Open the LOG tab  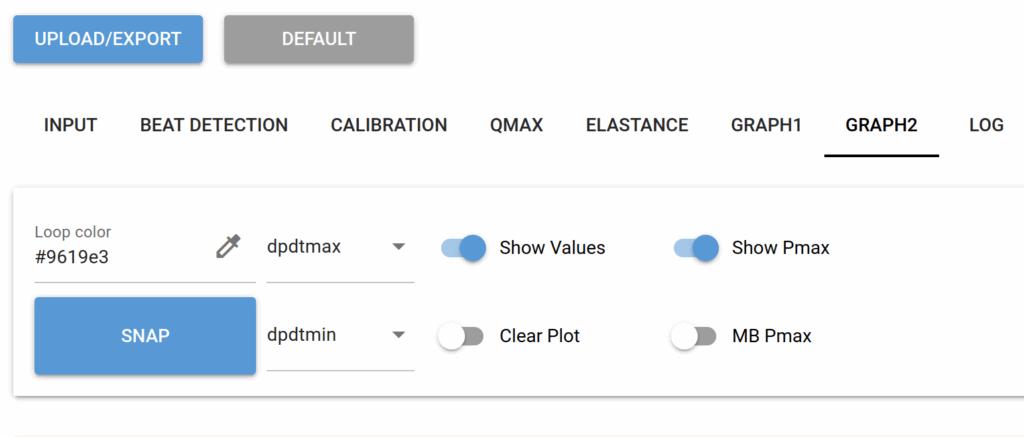(x=986, y=125)
